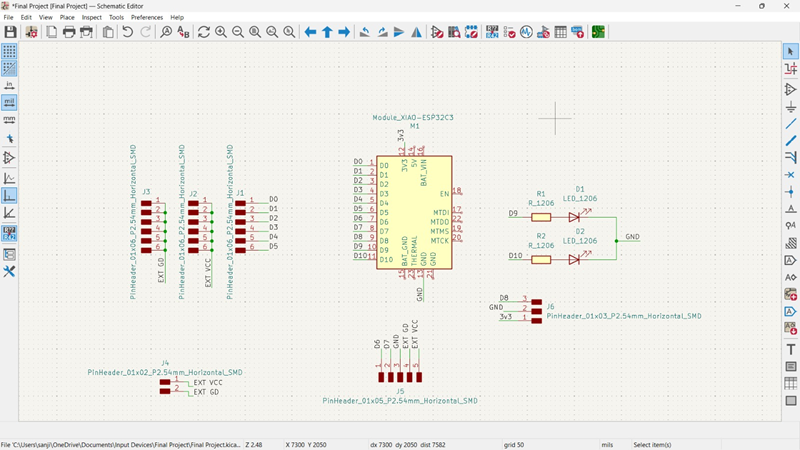Open the Find tool
Screen dimensions: 800x450
(x=166, y=32)
